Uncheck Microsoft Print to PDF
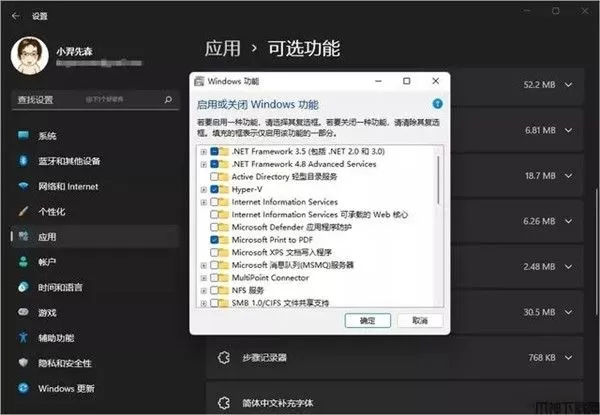The width and height of the screenshot is (600, 415). [x=214, y=240]
